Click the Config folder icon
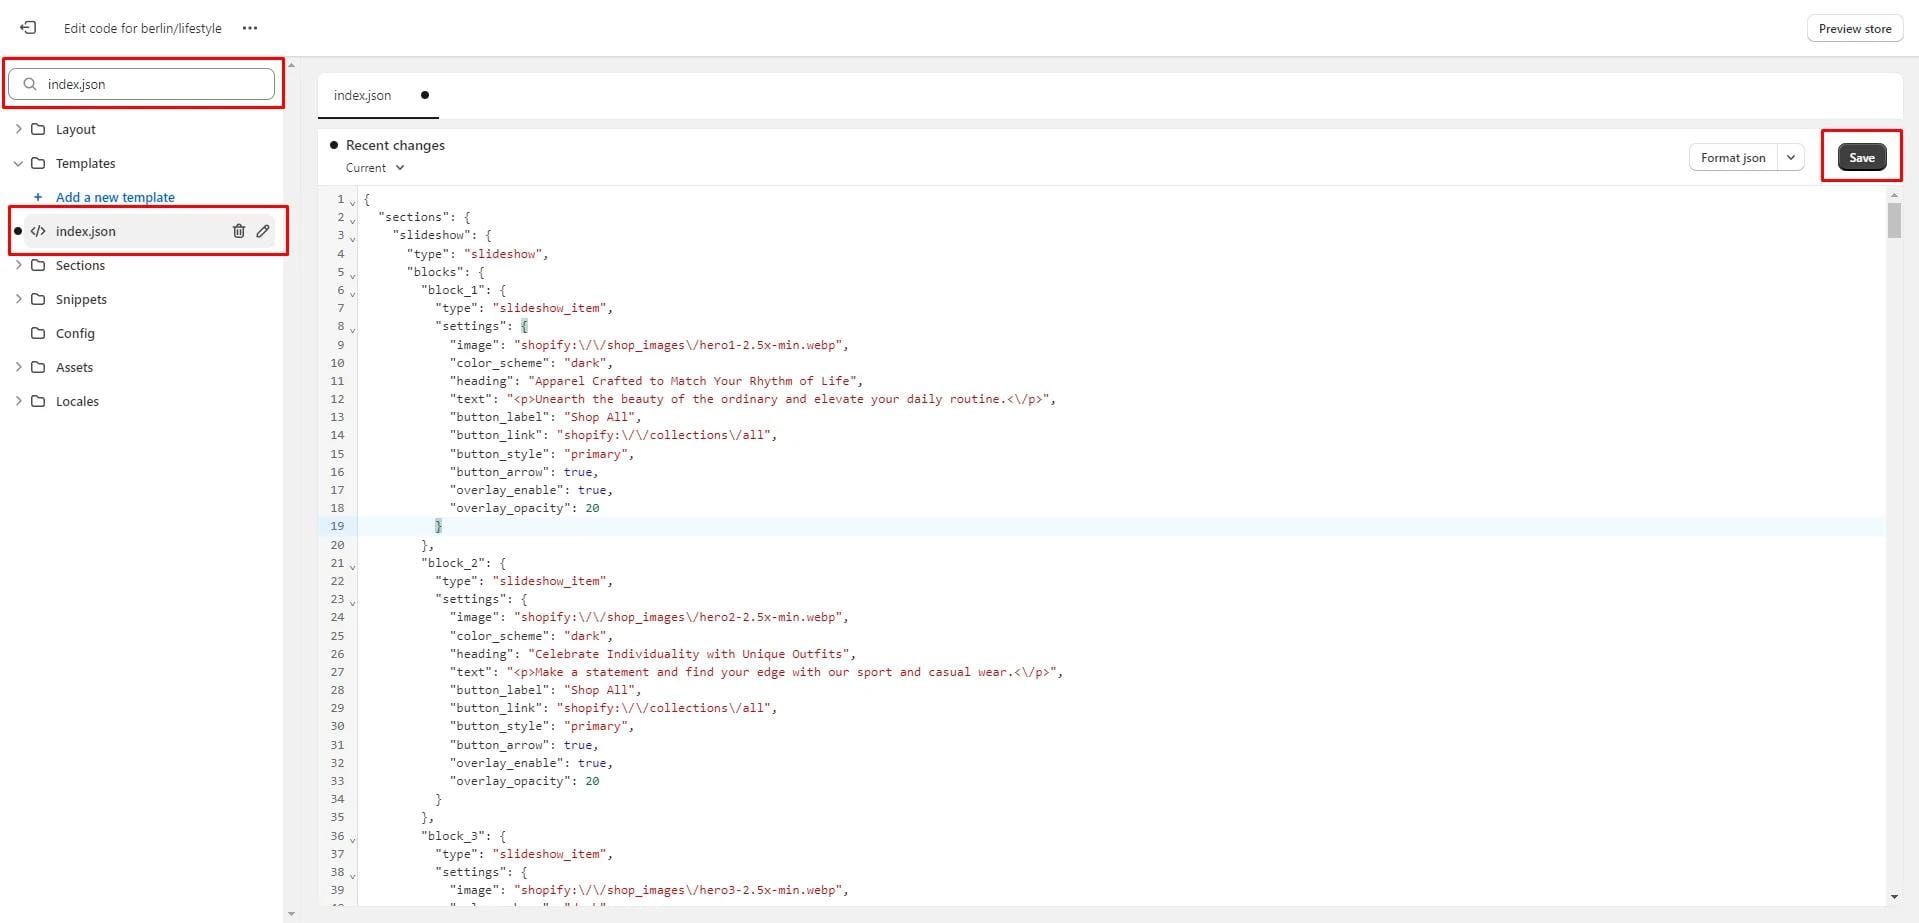The height and width of the screenshot is (923, 1919). coord(38,333)
